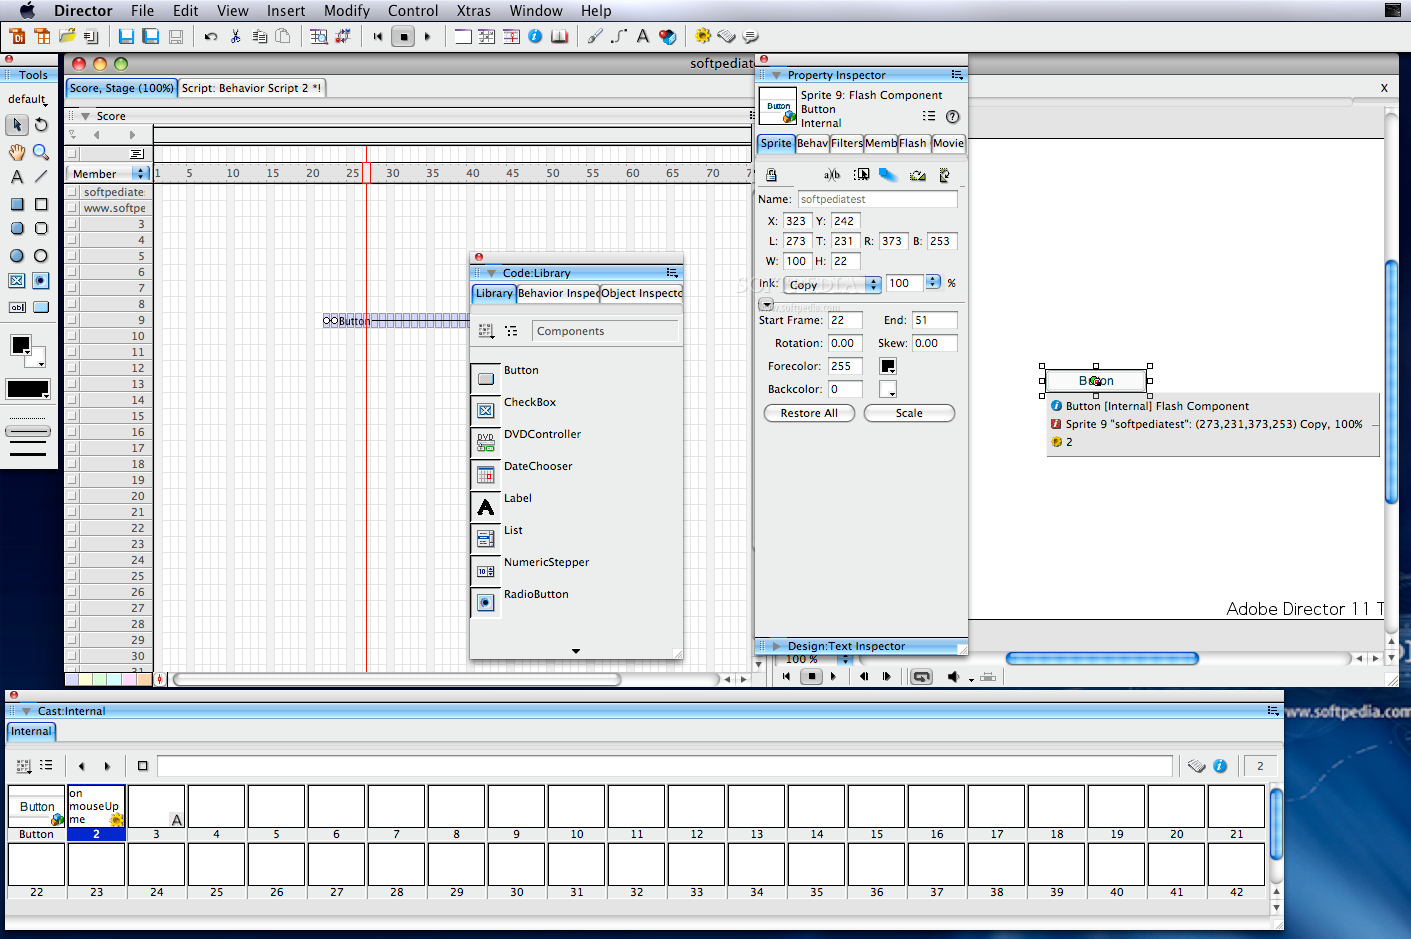This screenshot has height=939, width=1411.
Task: Expand the Design:Text Inspector panel
Action: (x=777, y=646)
